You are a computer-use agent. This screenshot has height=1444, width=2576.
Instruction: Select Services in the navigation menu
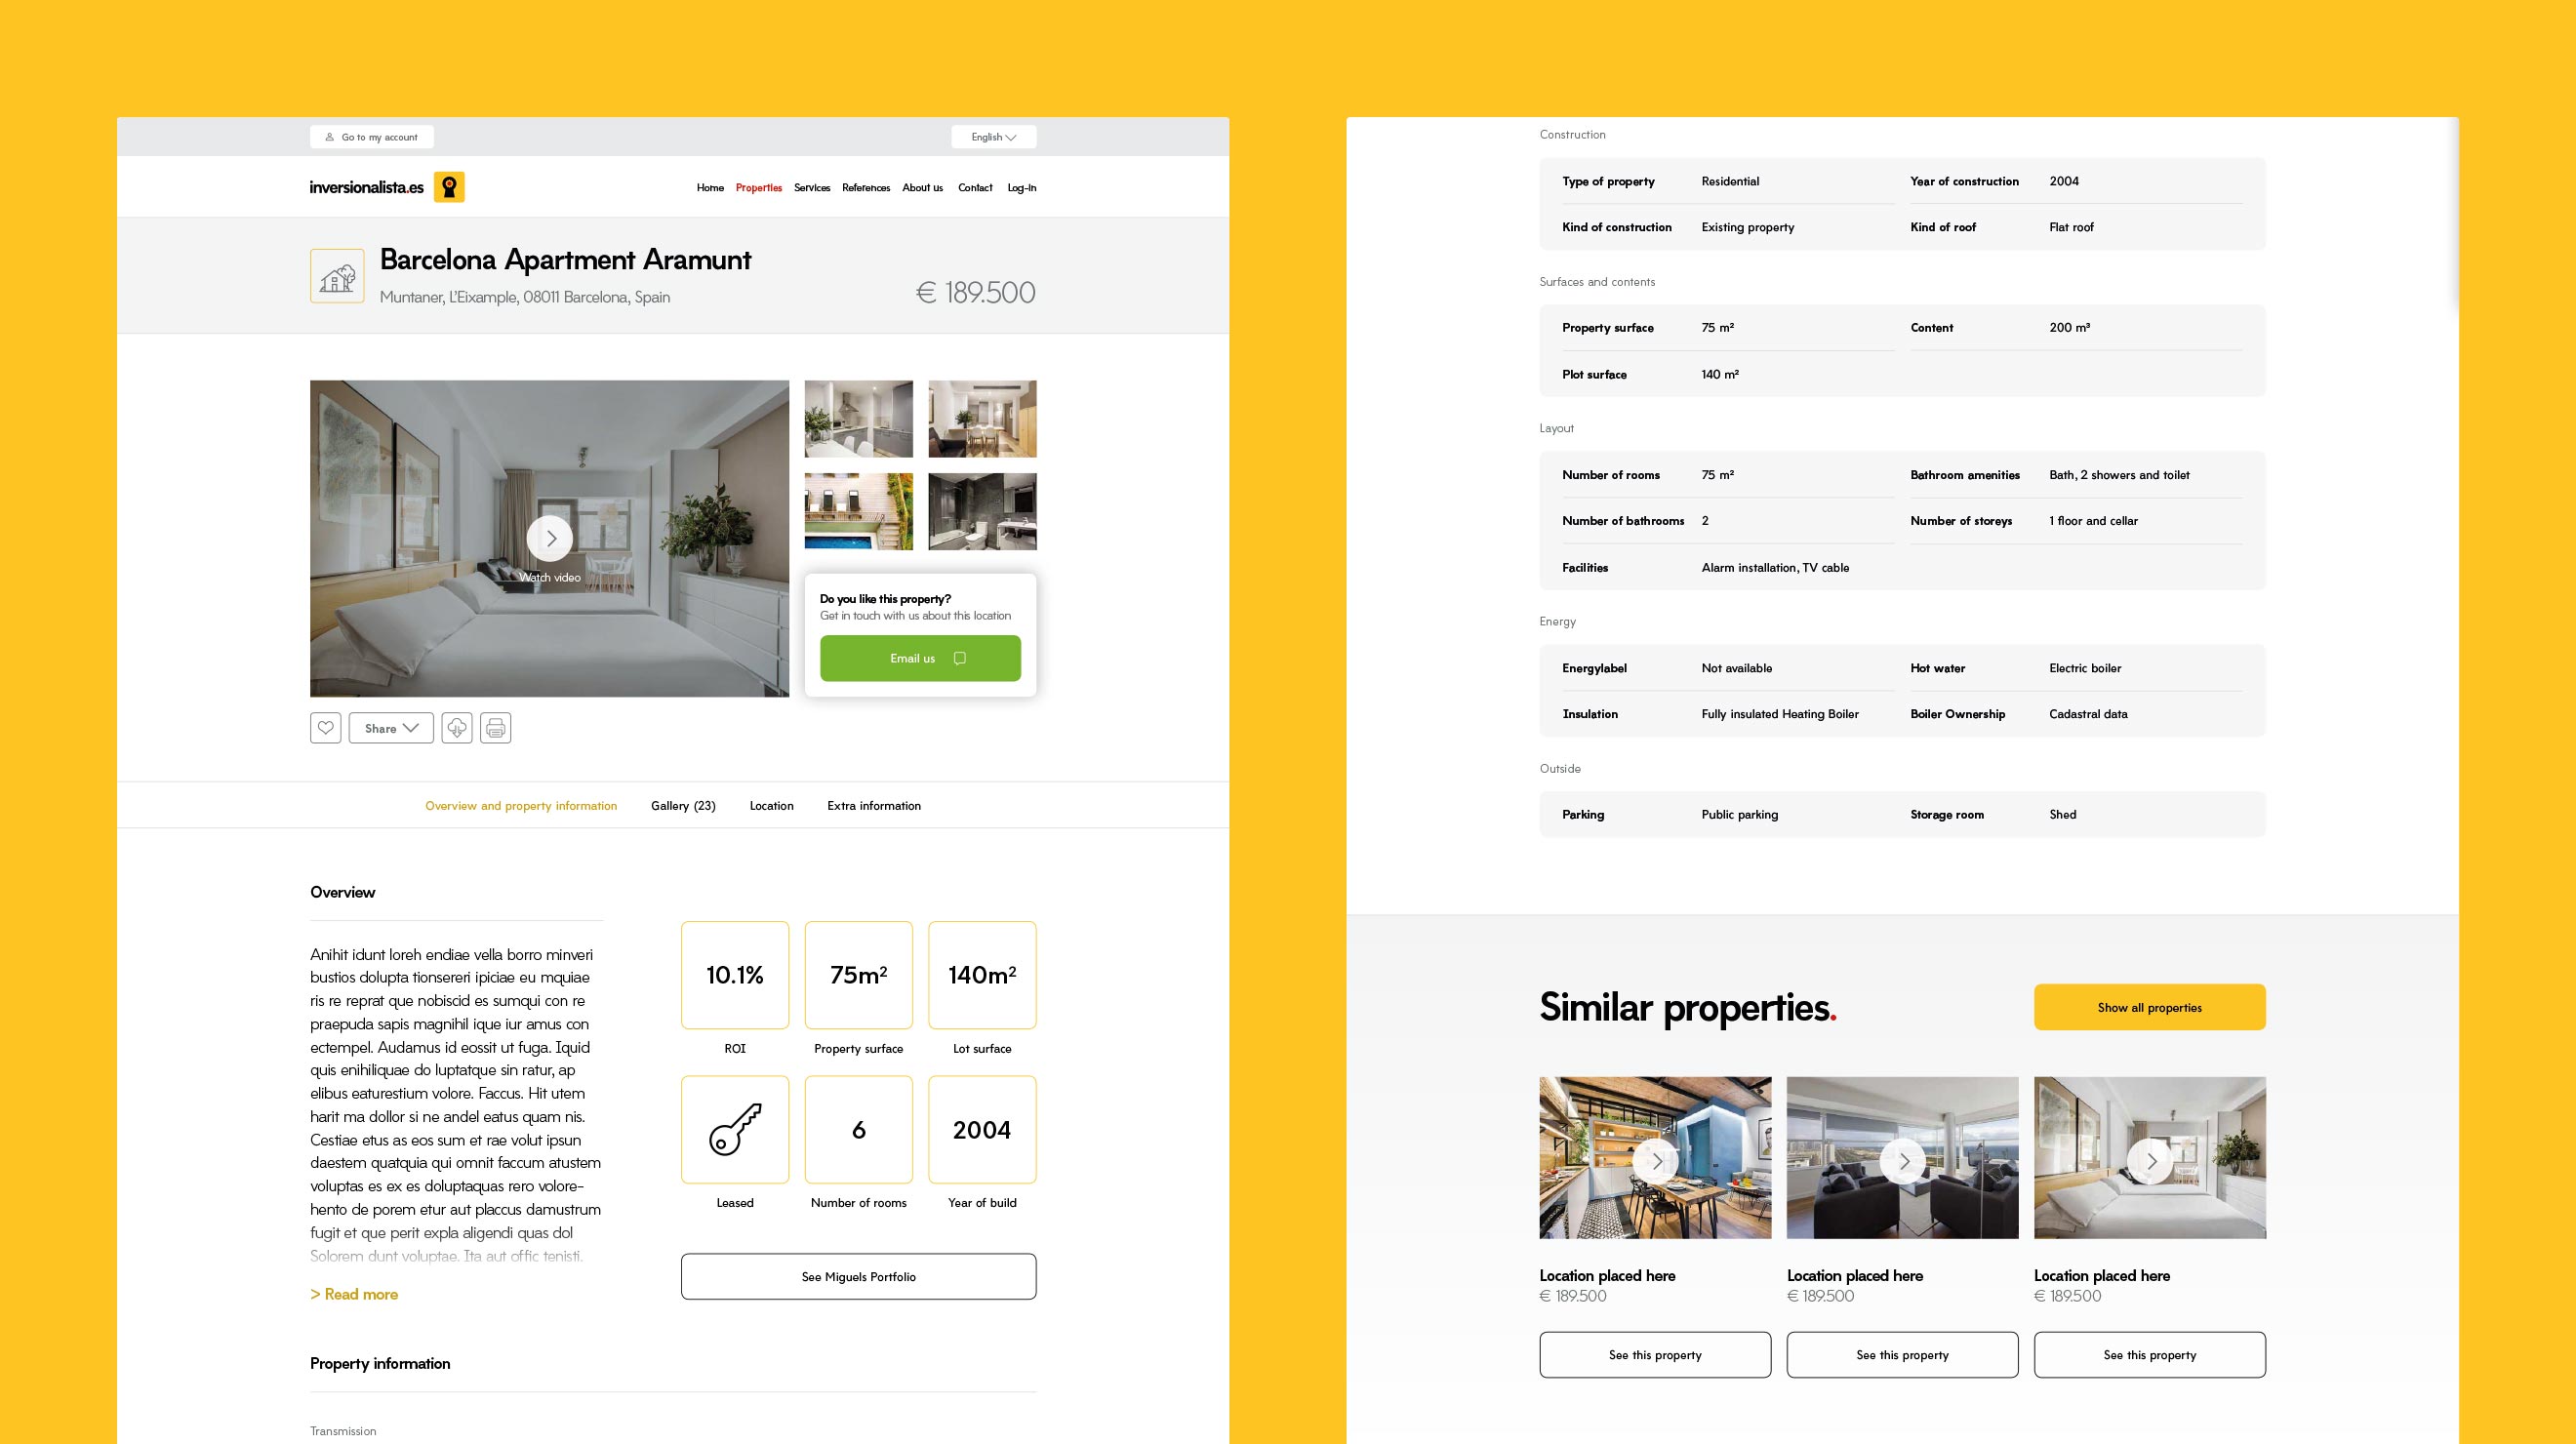(812, 188)
